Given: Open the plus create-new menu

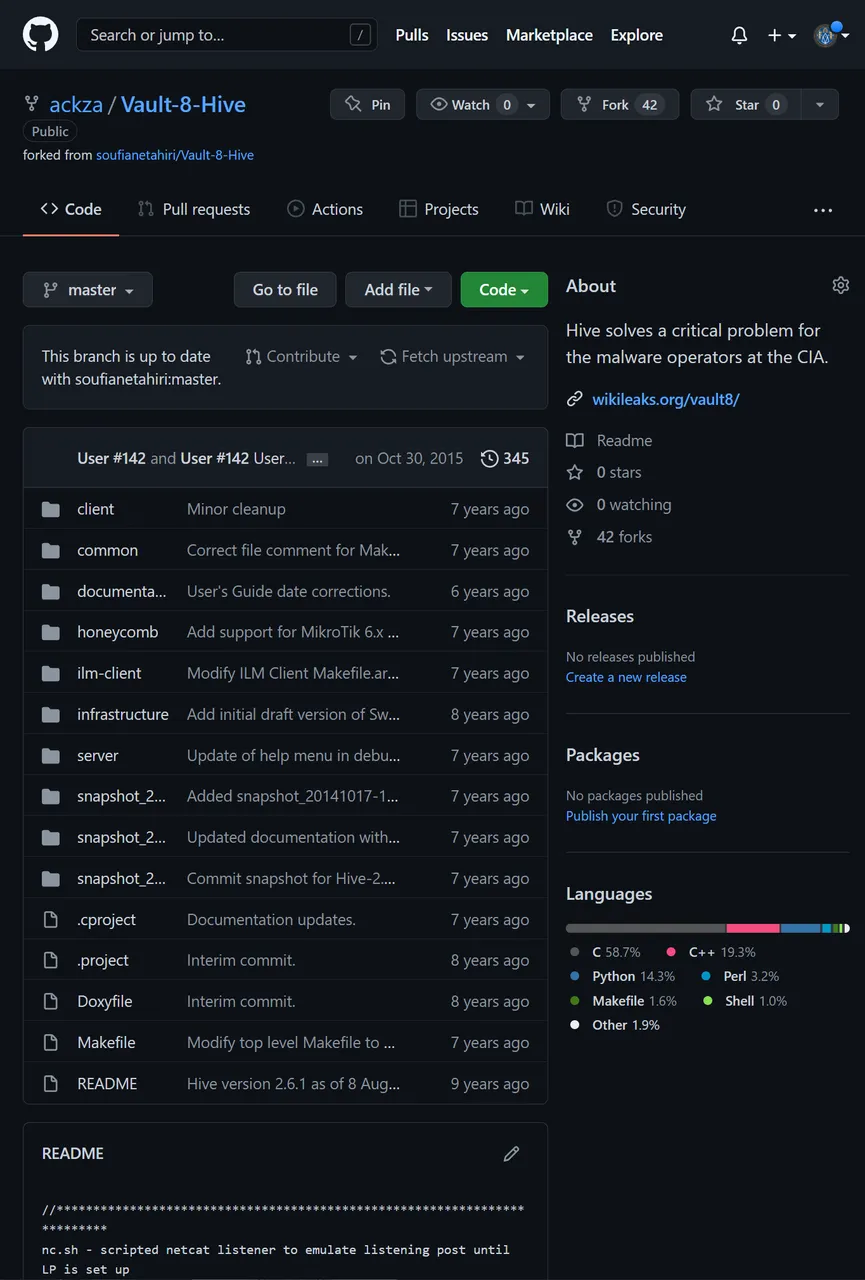Looking at the screenshot, I should coord(782,35).
